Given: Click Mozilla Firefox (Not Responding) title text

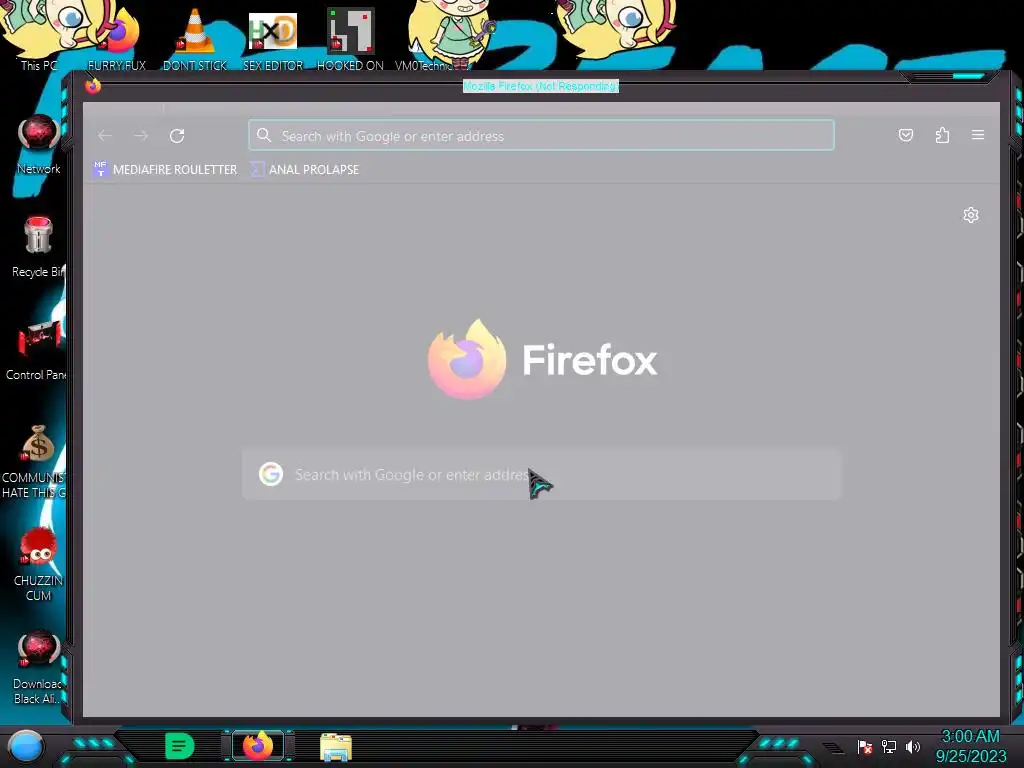Looking at the screenshot, I should (541, 86).
